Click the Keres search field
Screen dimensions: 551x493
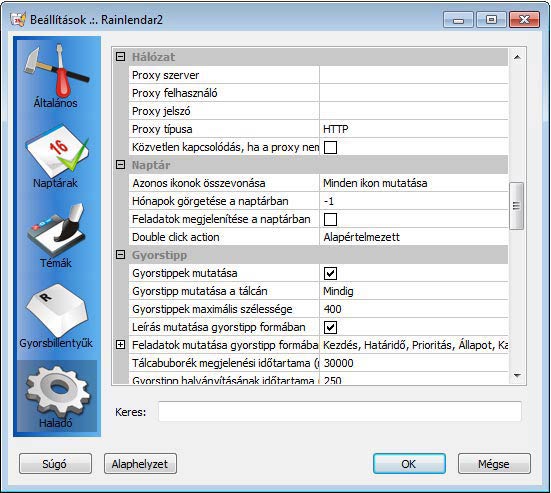(x=339, y=411)
